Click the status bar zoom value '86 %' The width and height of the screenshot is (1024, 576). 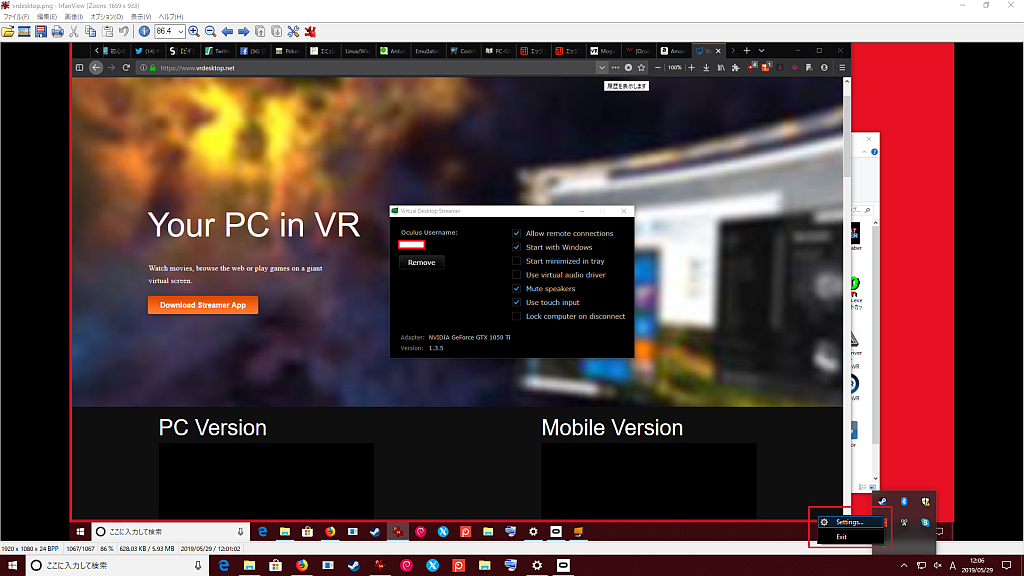pyautogui.click(x=106, y=549)
